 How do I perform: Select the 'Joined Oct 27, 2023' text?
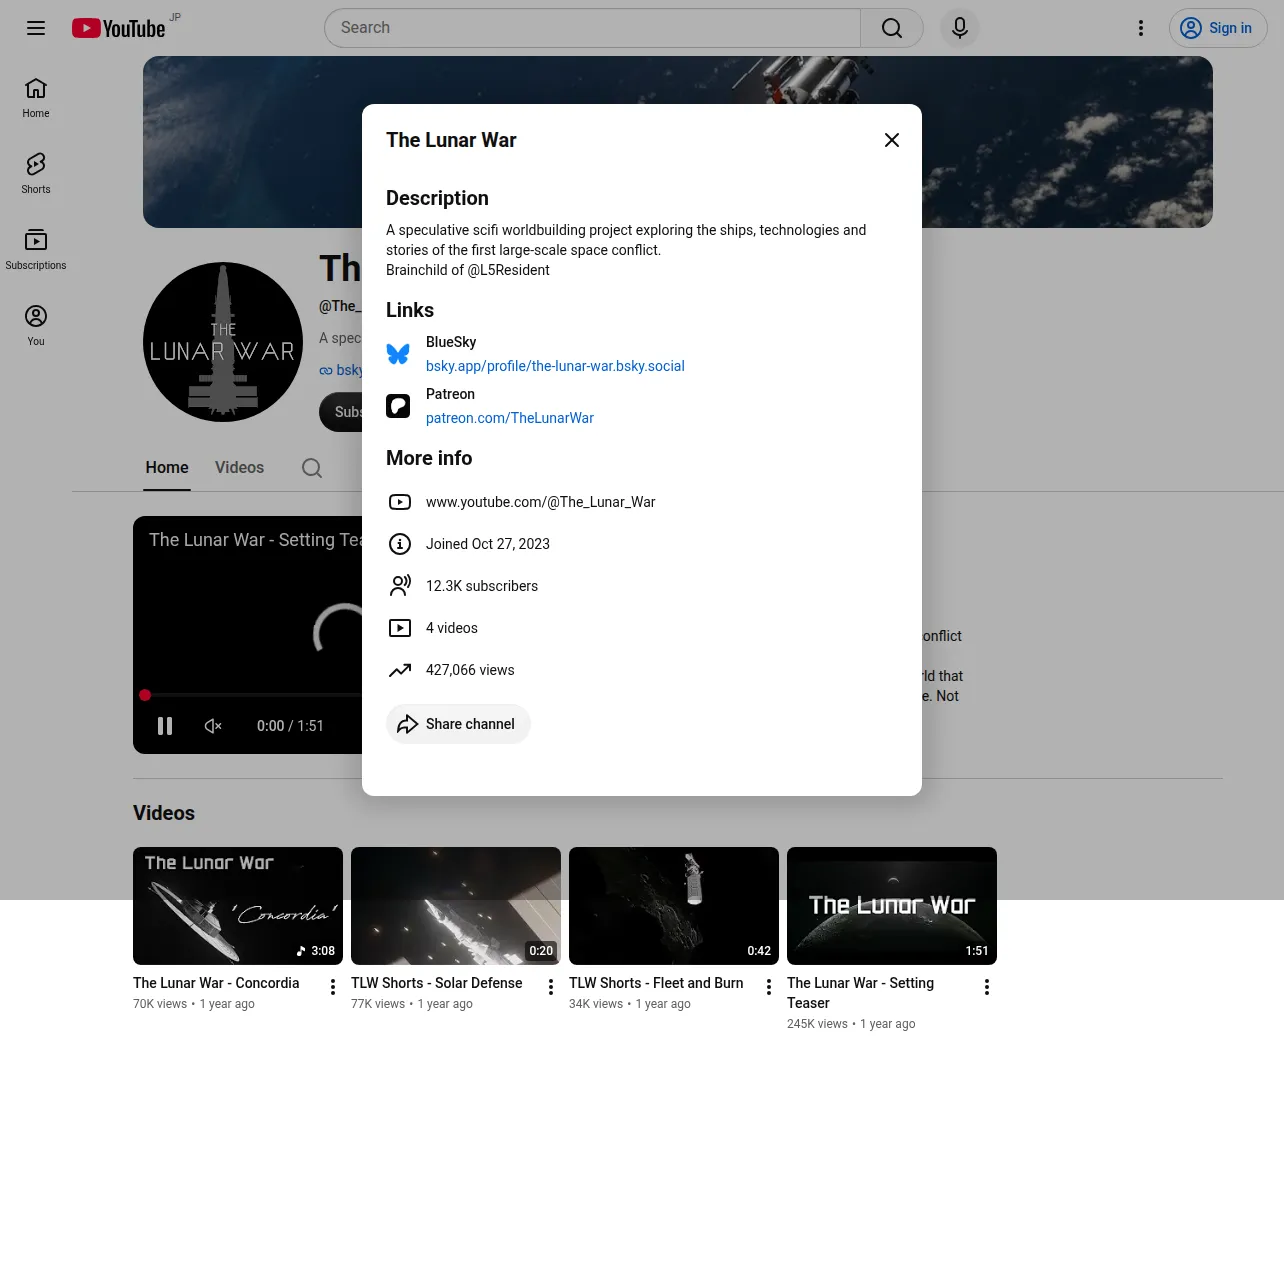click(488, 544)
